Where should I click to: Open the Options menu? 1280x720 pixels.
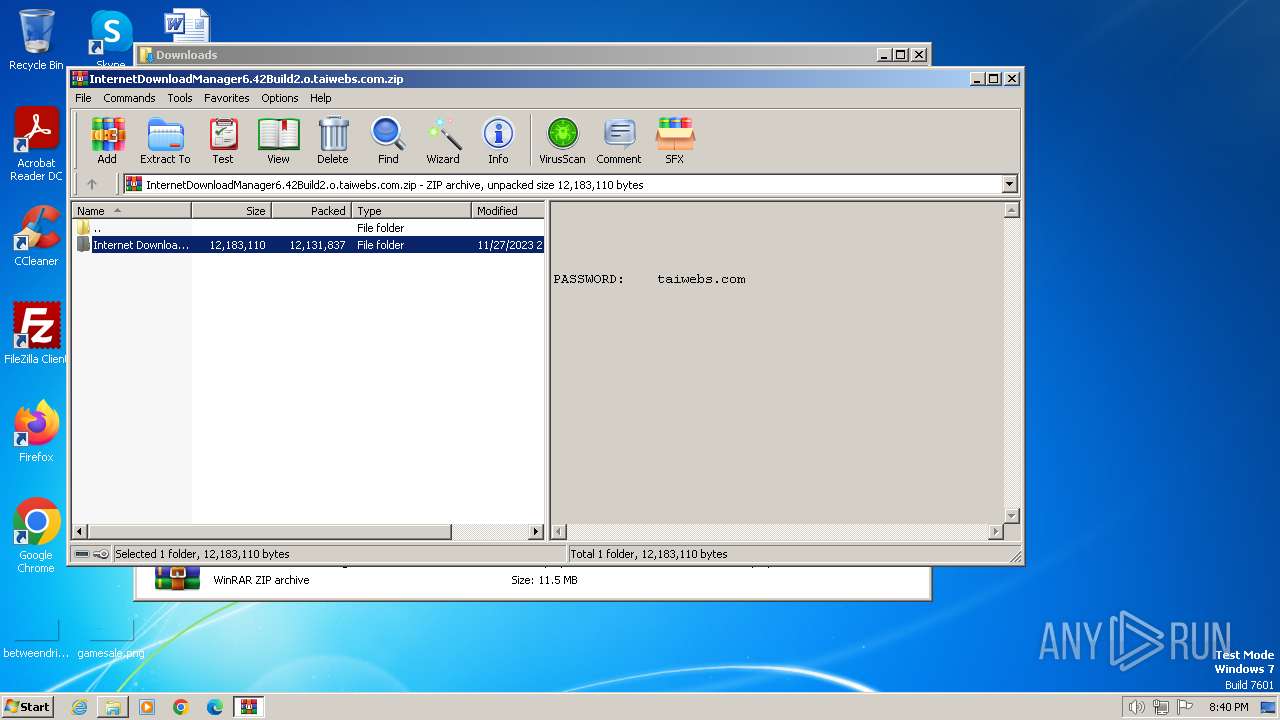tap(280, 98)
